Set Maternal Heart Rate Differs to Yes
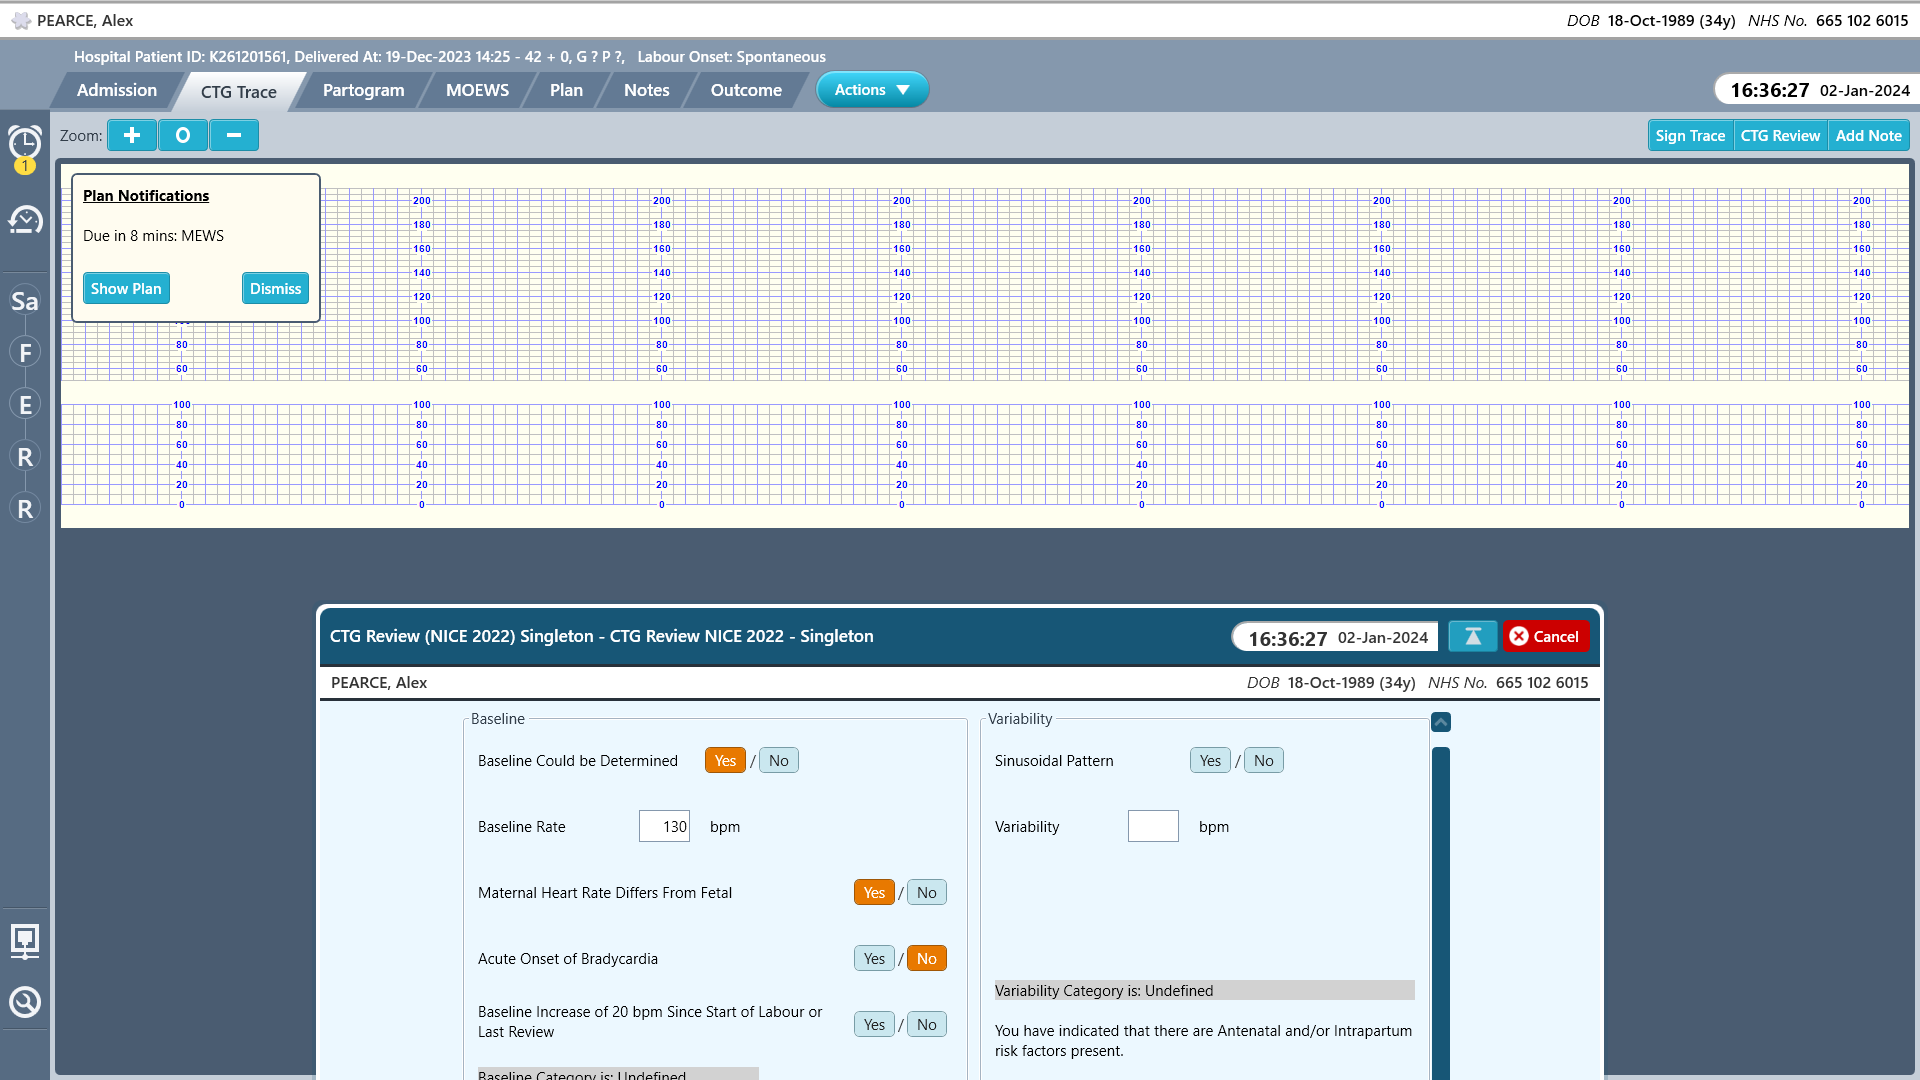Image resolution: width=1920 pixels, height=1080 pixels. click(x=874, y=893)
